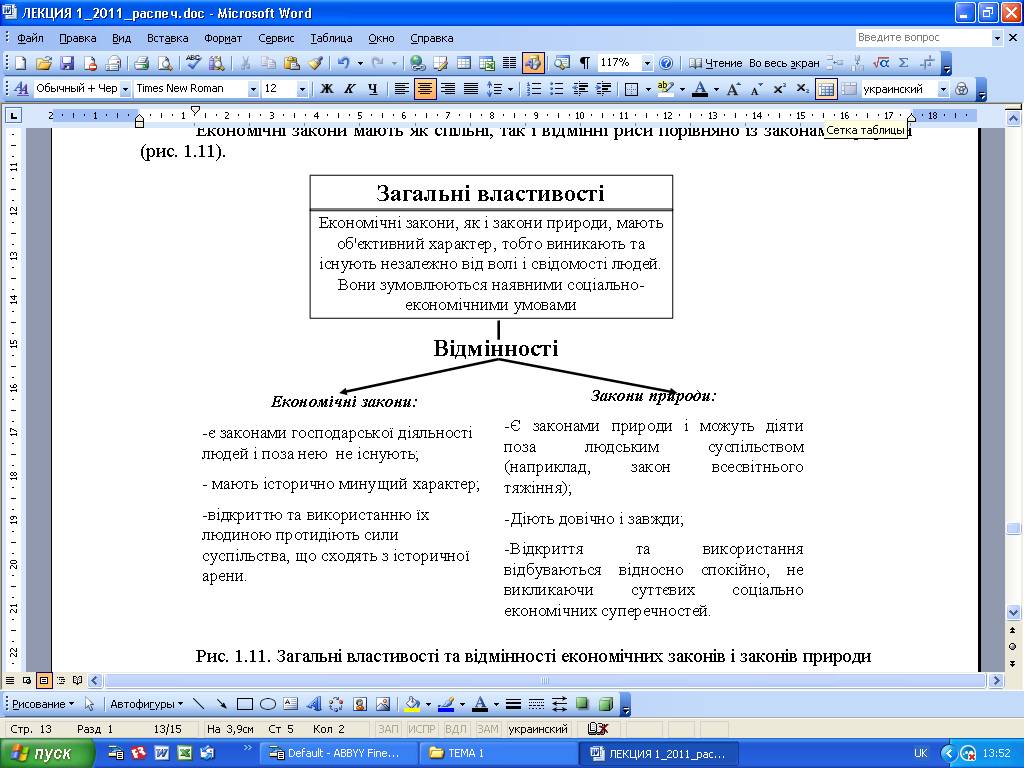Open the highlight color dropdown arrow
The image size is (1024, 768).
coord(682,89)
